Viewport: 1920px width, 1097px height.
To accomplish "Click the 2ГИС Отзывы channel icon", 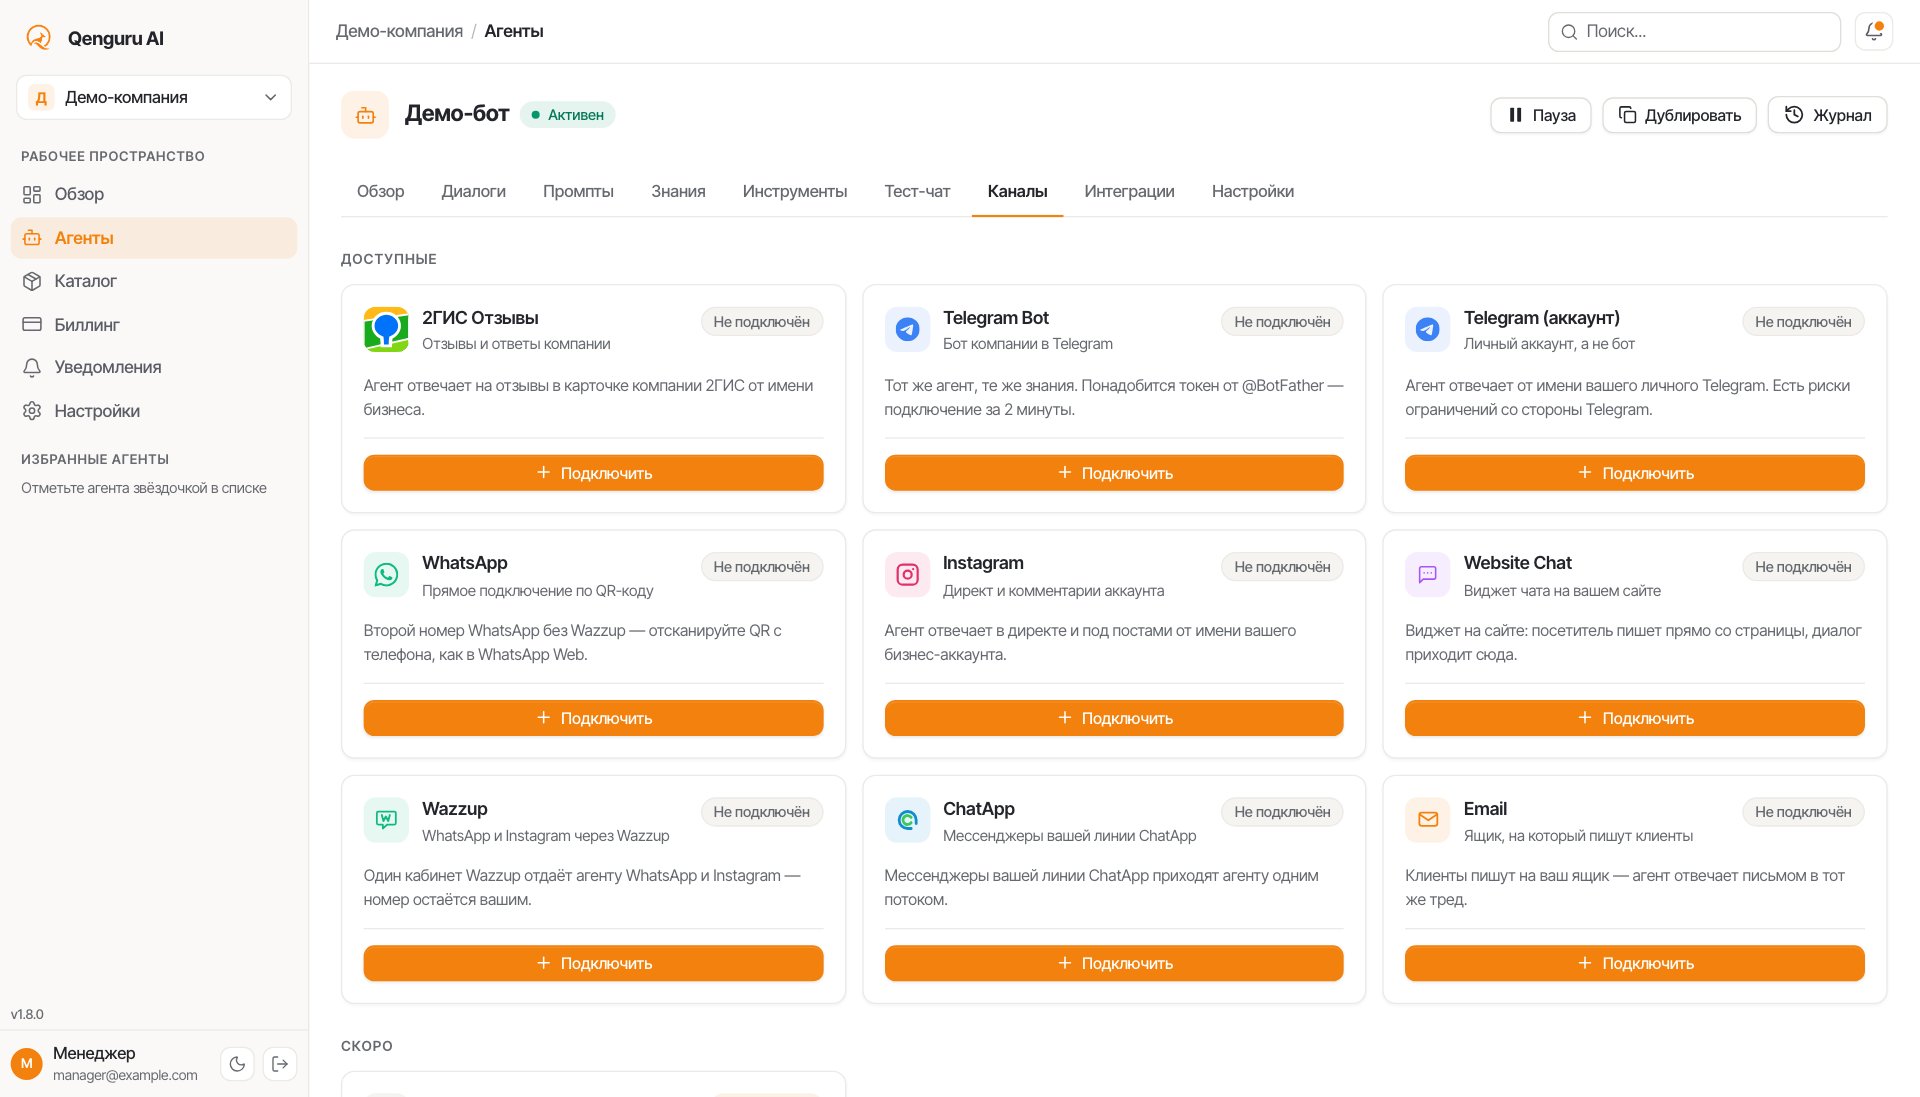I will click(386, 329).
